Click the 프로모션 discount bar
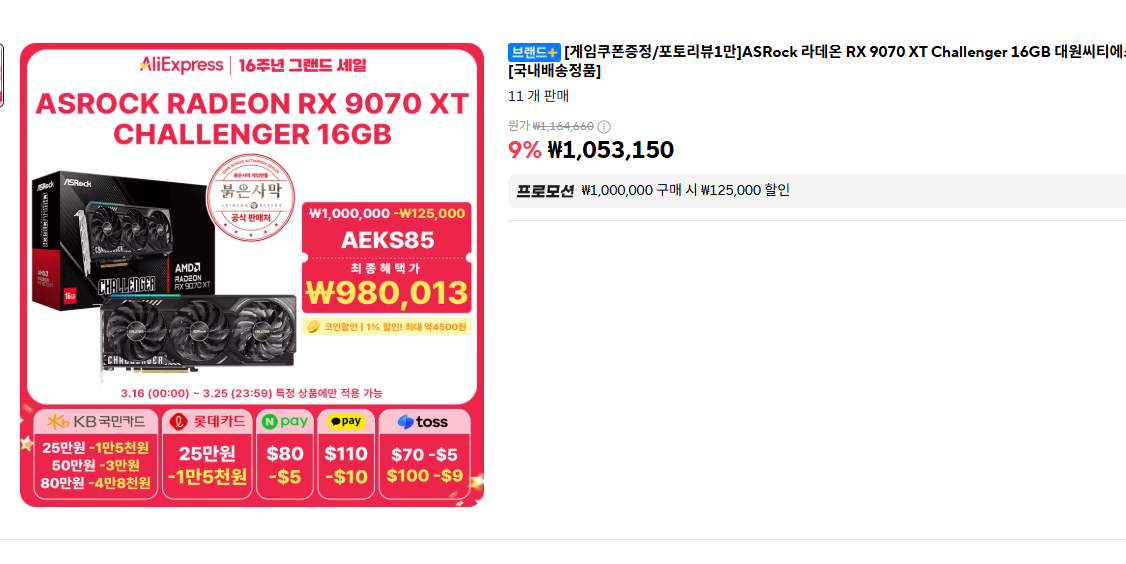The image size is (1126, 564). pos(816,190)
